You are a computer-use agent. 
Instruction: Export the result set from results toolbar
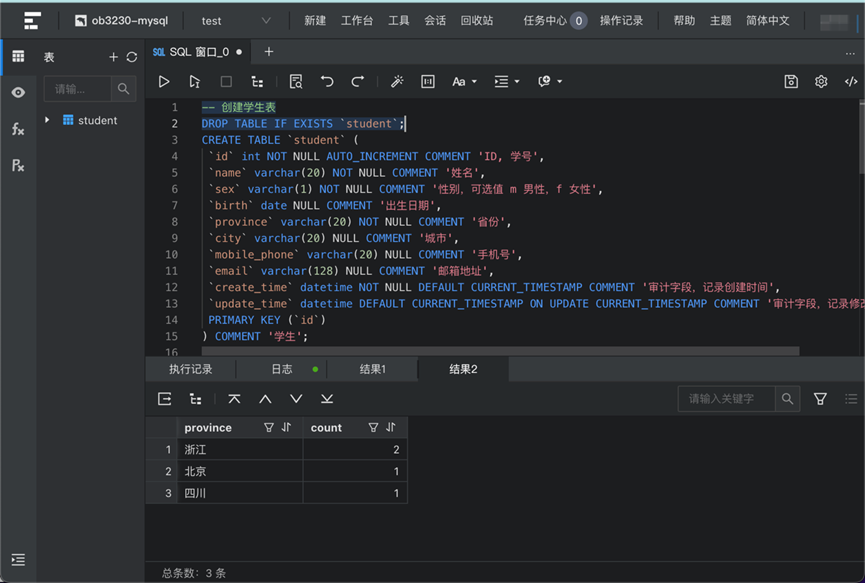(165, 398)
